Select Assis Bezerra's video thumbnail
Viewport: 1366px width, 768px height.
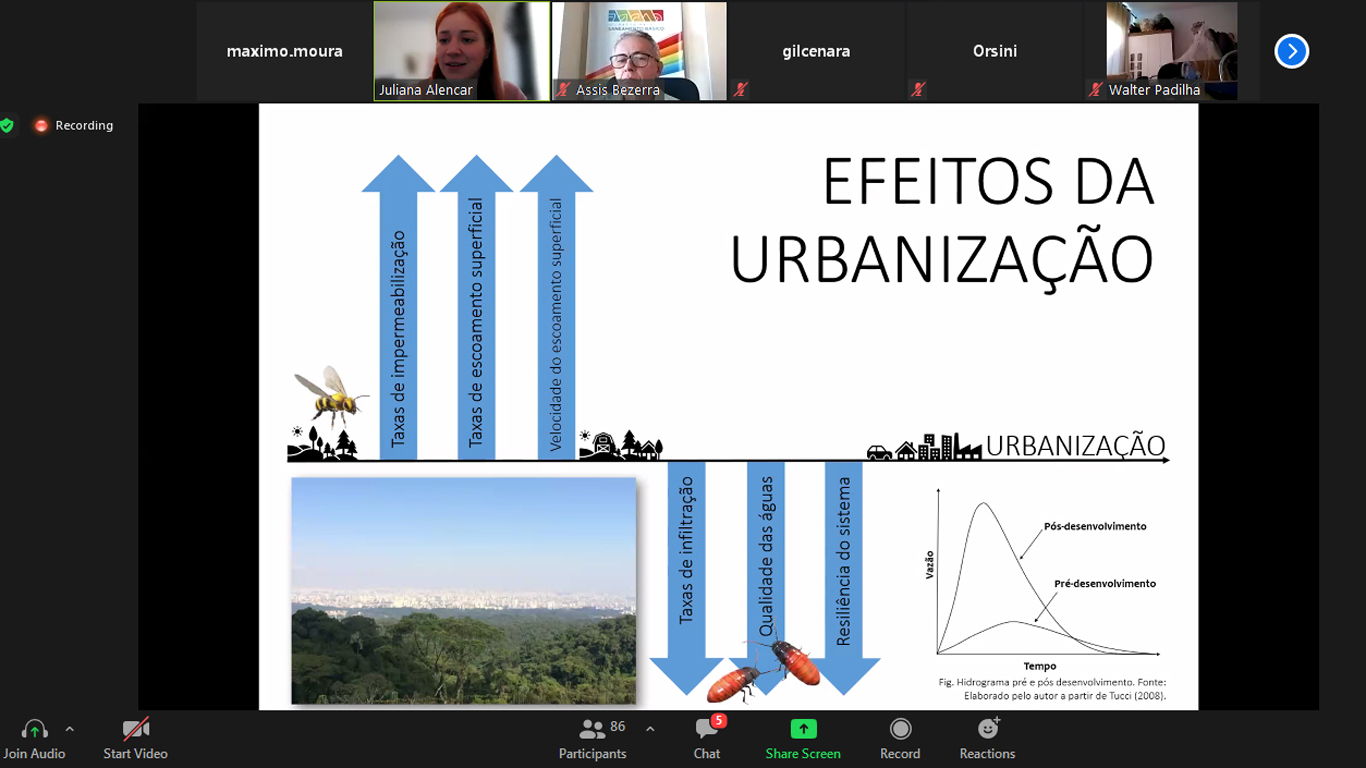click(639, 50)
